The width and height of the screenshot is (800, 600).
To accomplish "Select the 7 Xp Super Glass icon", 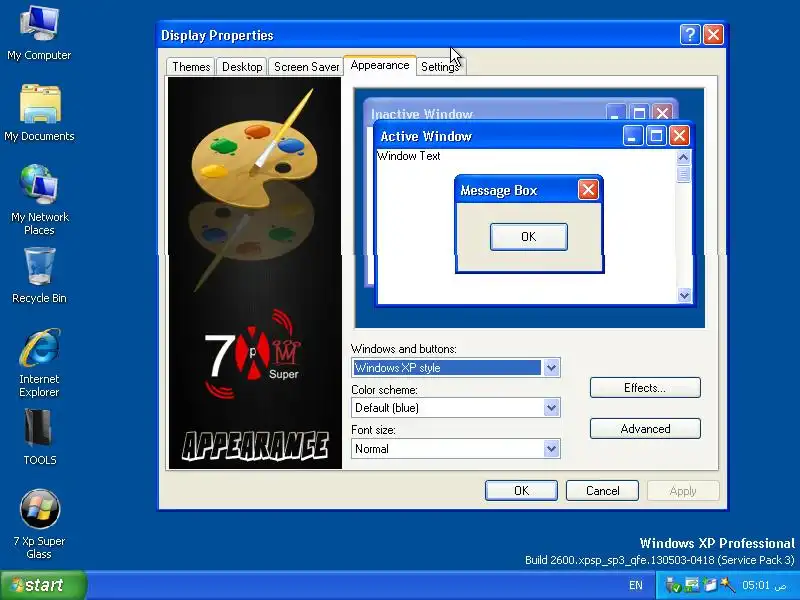I will pos(39,523).
